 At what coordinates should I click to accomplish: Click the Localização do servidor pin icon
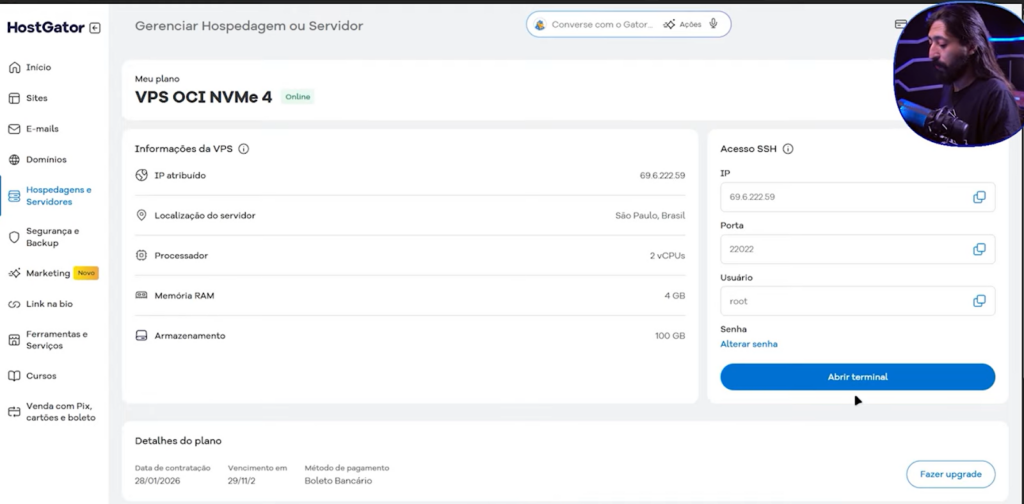(x=141, y=215)
